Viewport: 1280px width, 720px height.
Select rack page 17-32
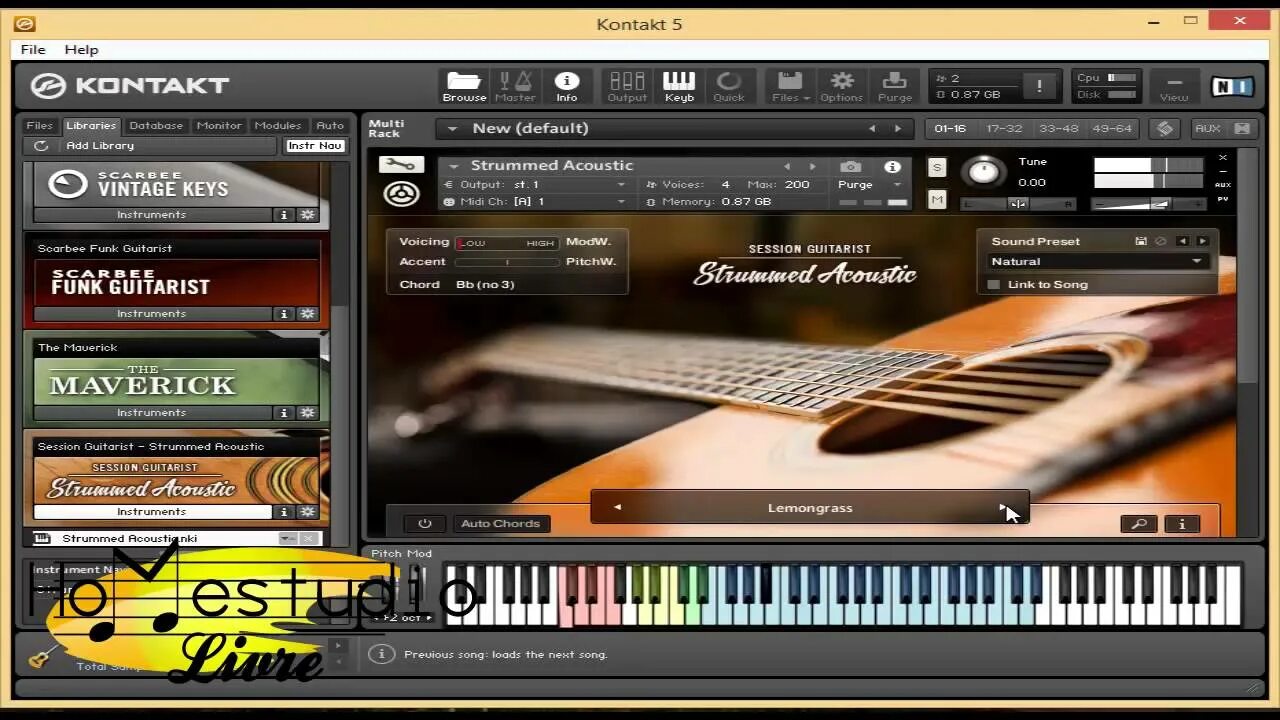(x=1004, y=129)
